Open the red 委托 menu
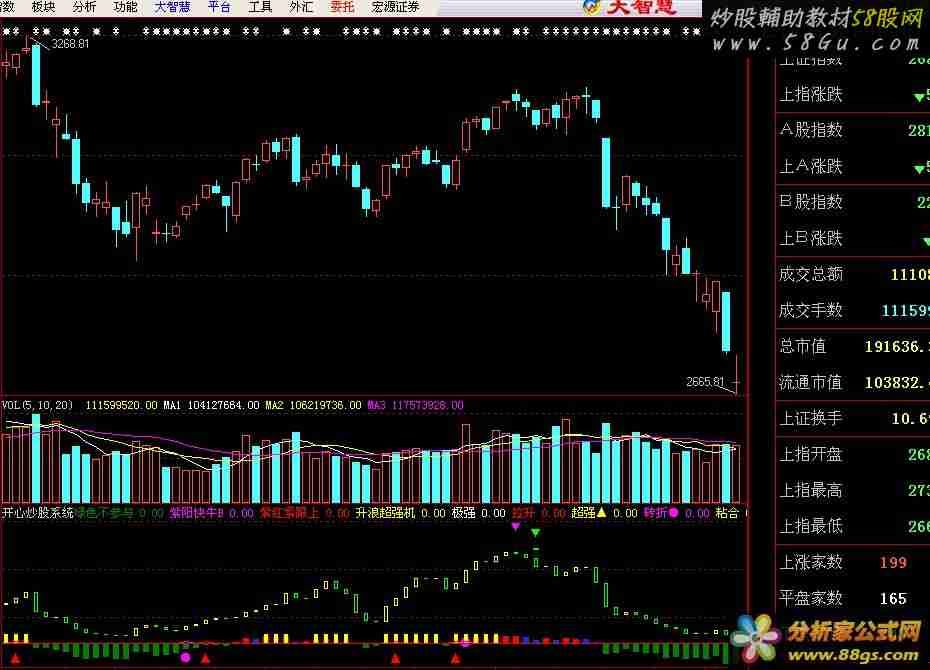 point(342,7)
